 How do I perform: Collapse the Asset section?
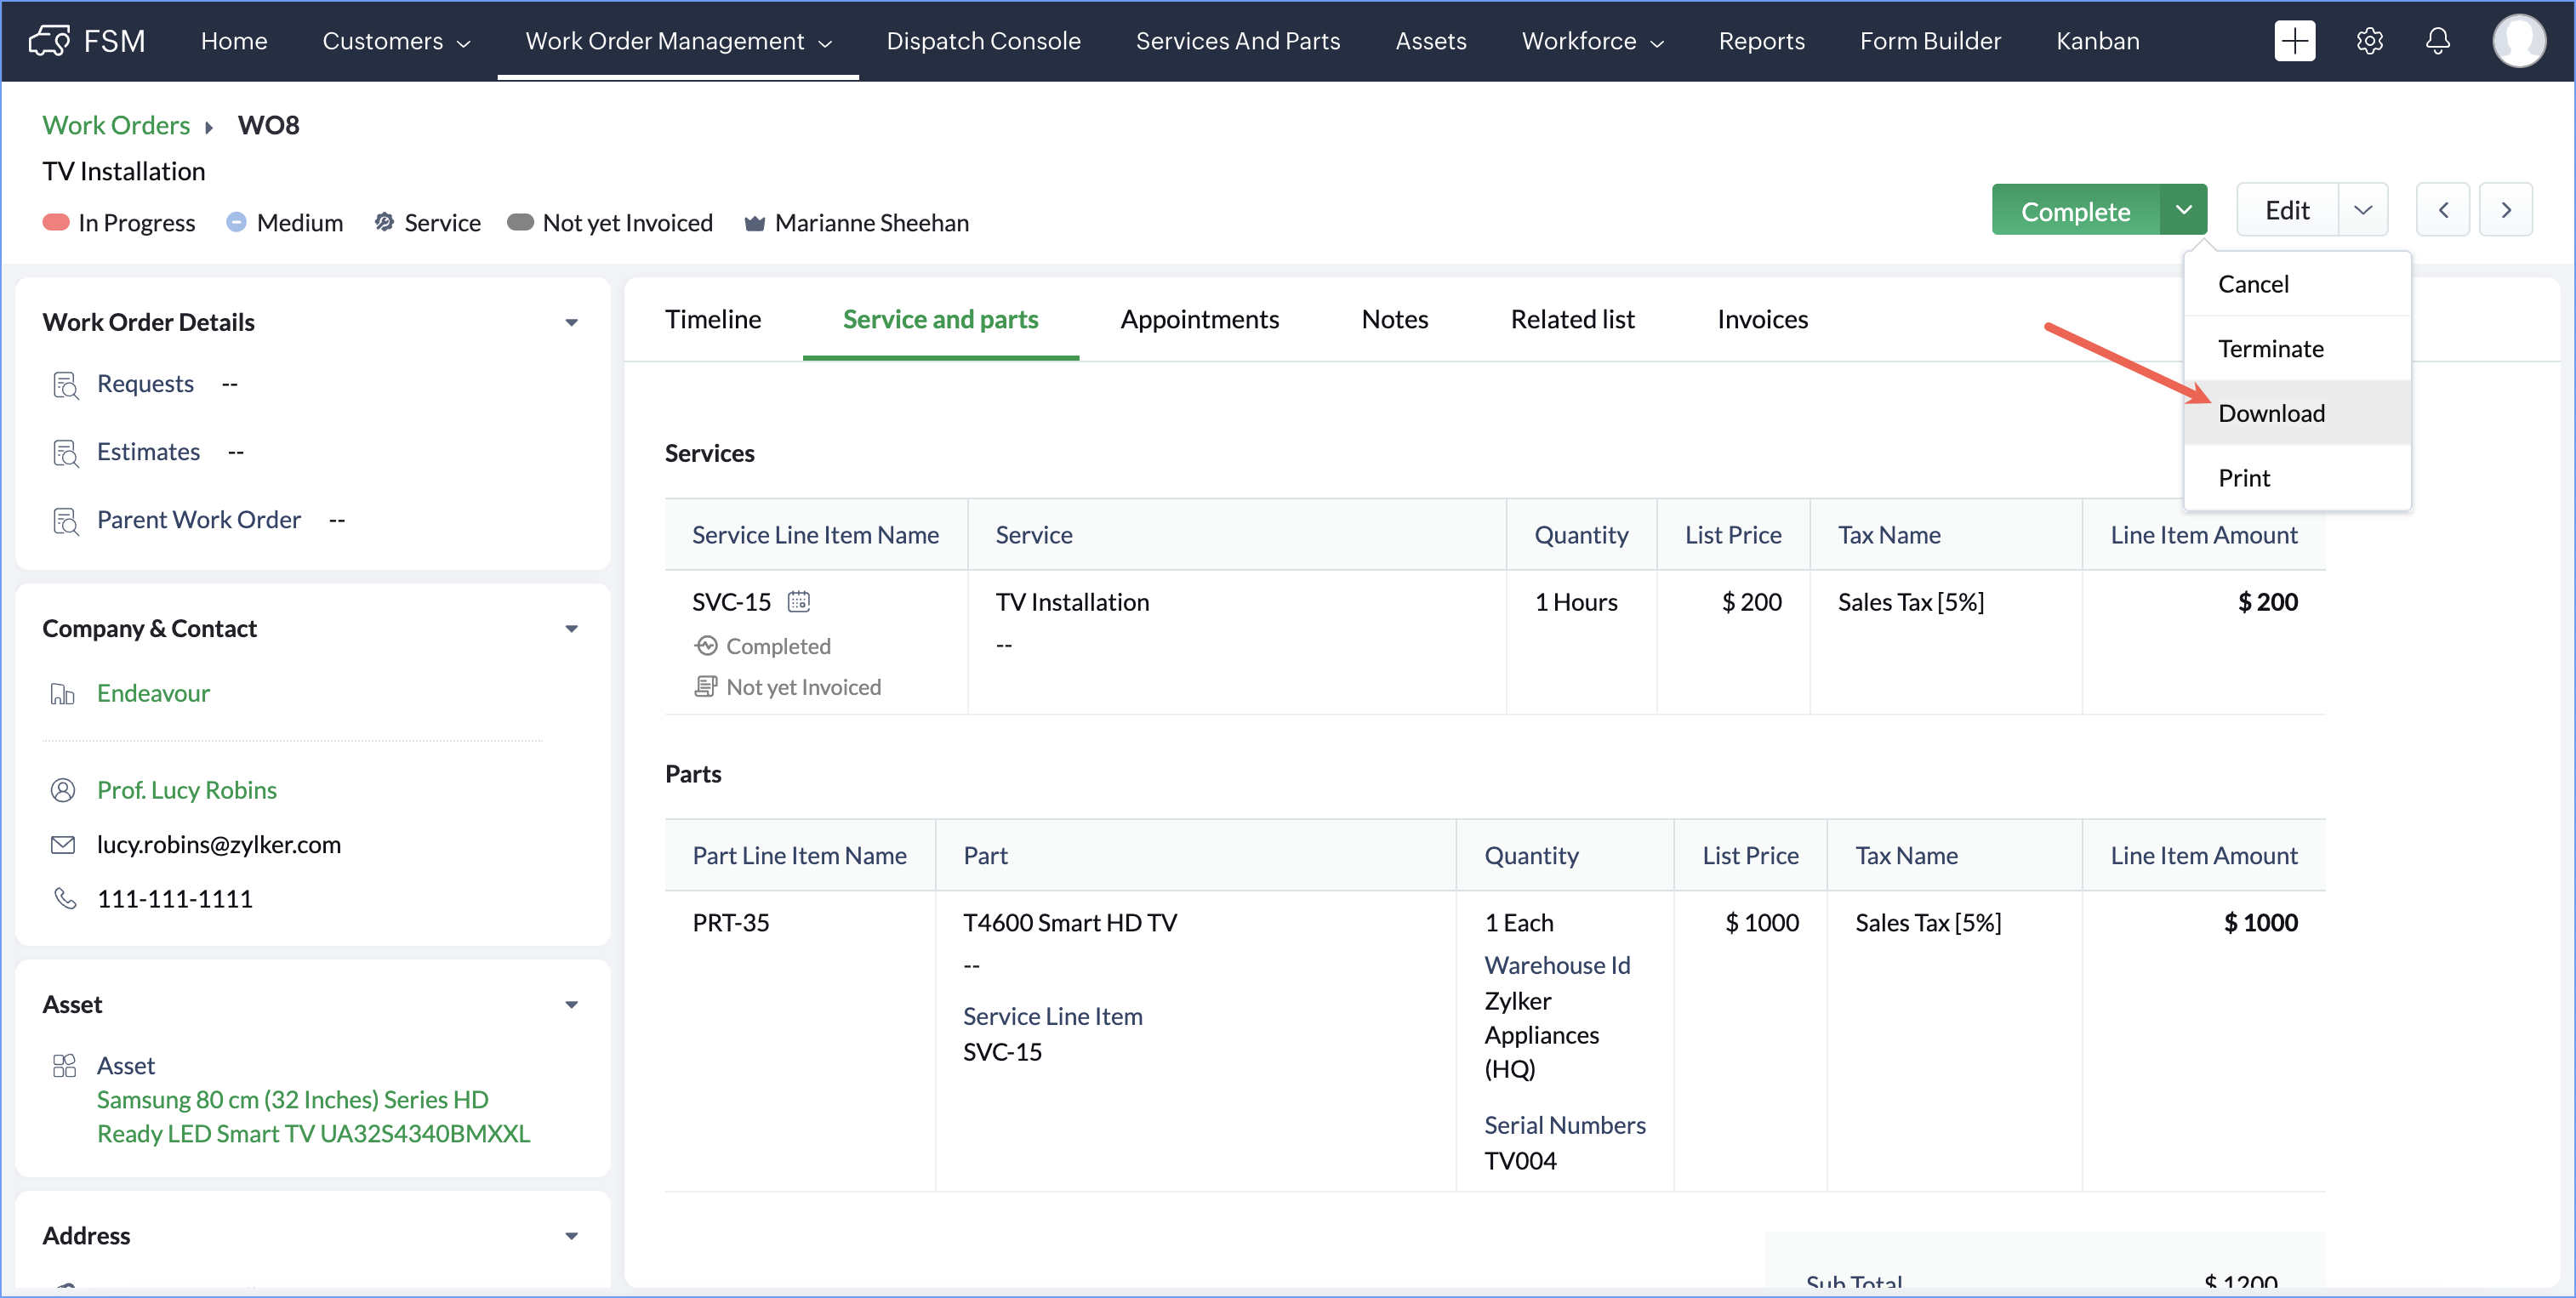click(571, 1004)
